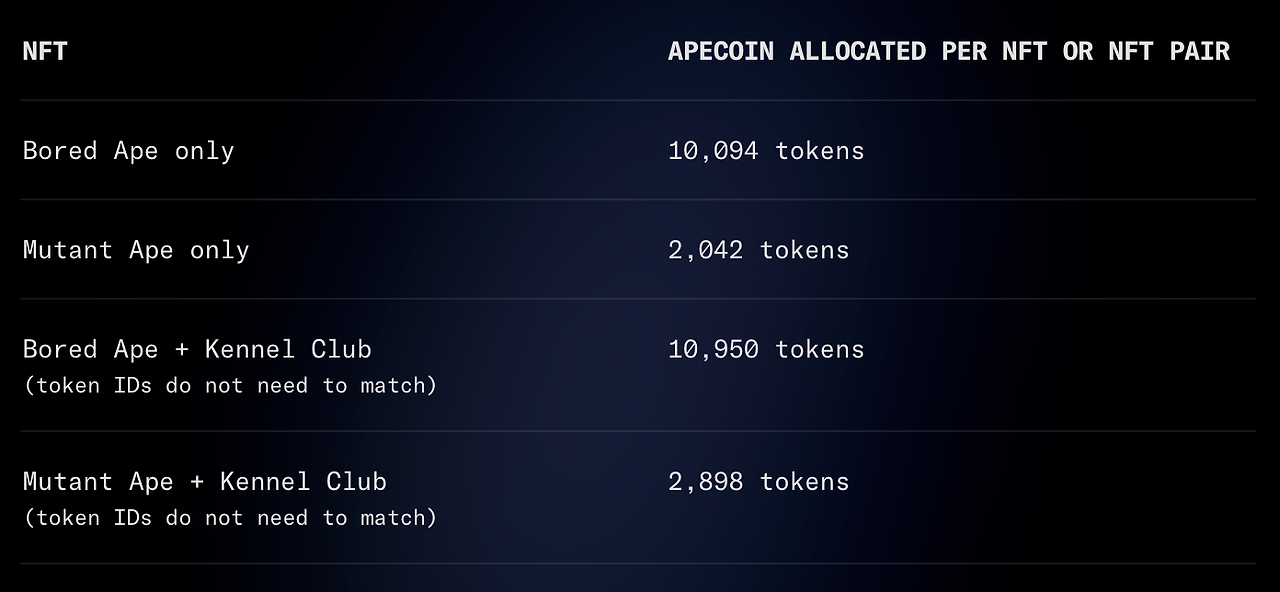Click the word PAIR in the header

pos(1199,51)
